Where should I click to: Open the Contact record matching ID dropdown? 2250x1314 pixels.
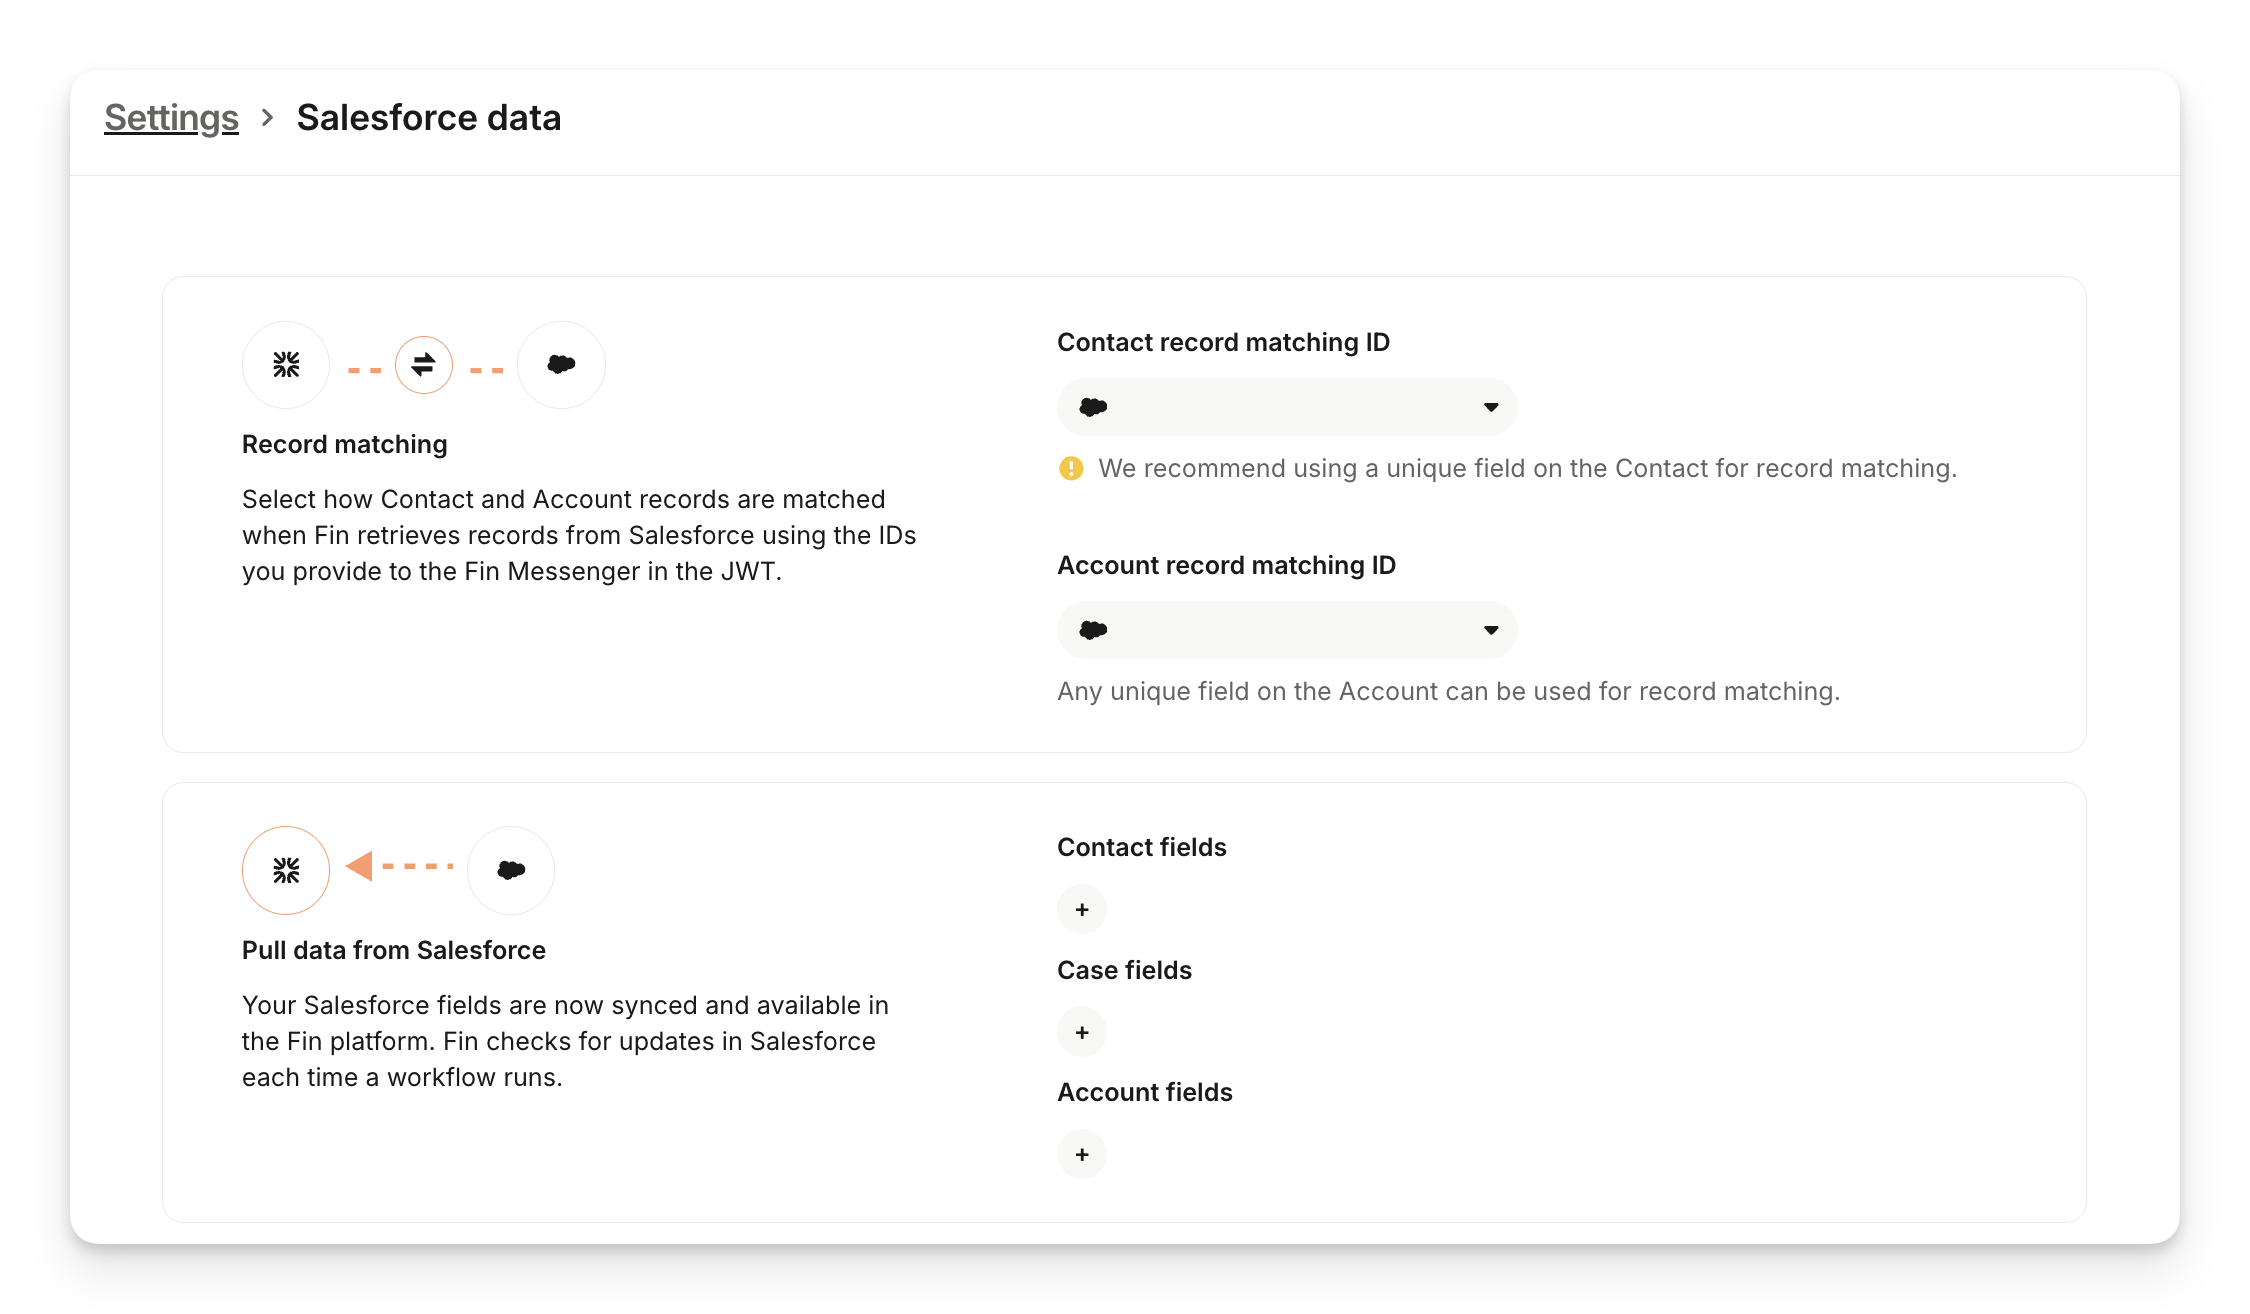click(1286, 407)
